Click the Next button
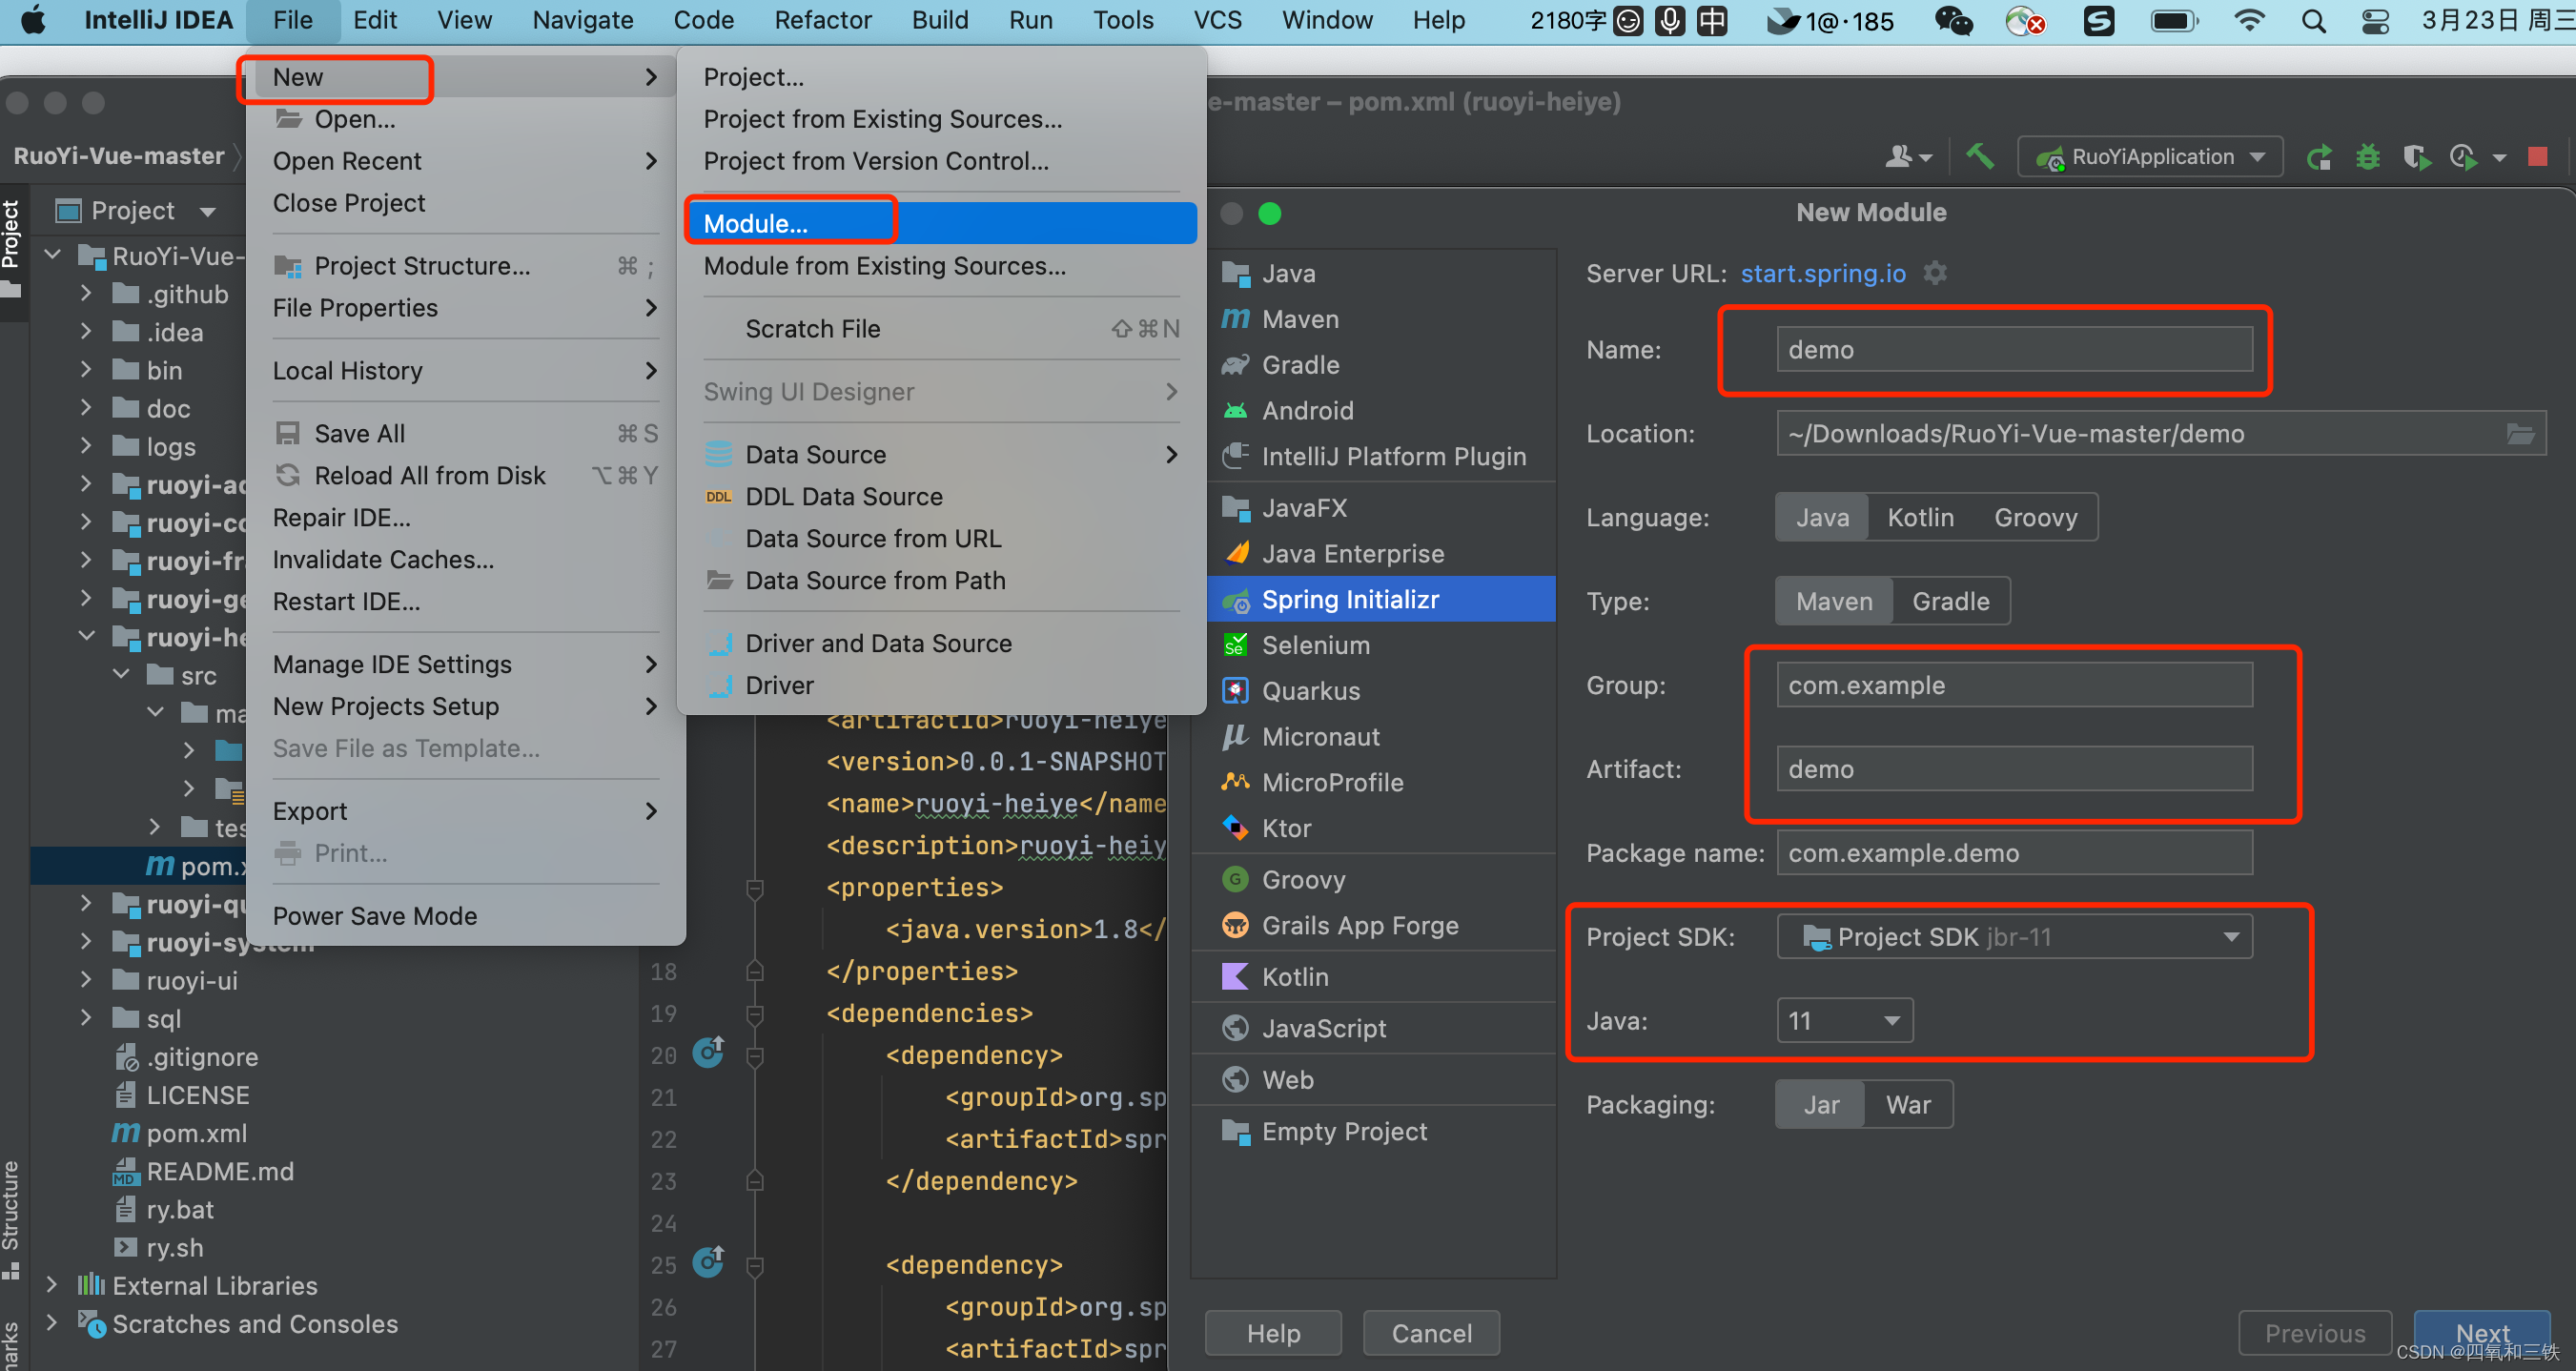The height and width of the screenshot is (1371, 2576). point(2481,1333)
